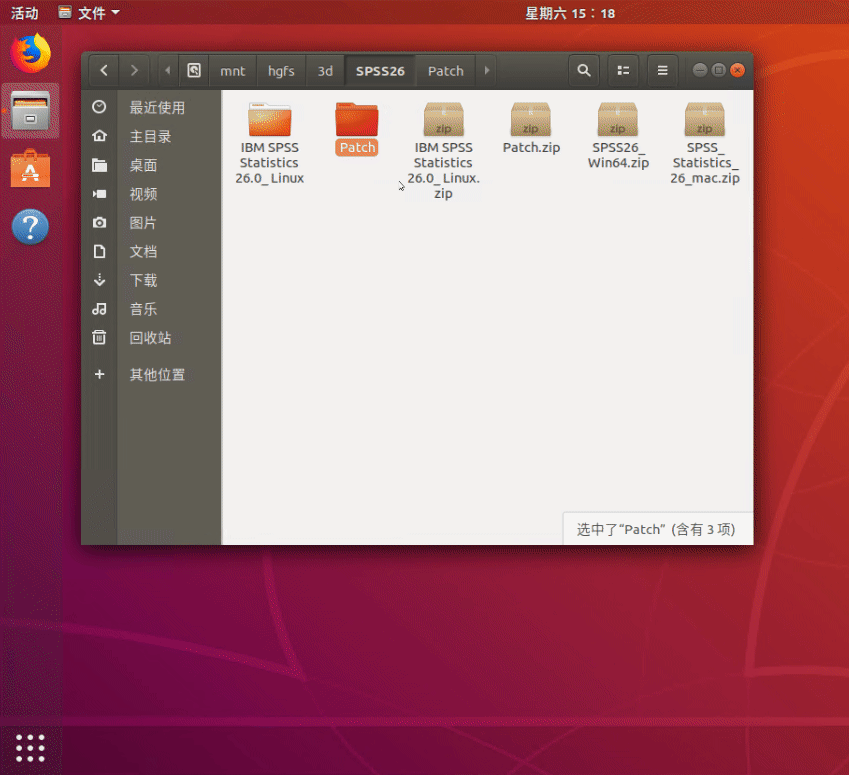Select Patch.zip archive icon

point(531,119)
